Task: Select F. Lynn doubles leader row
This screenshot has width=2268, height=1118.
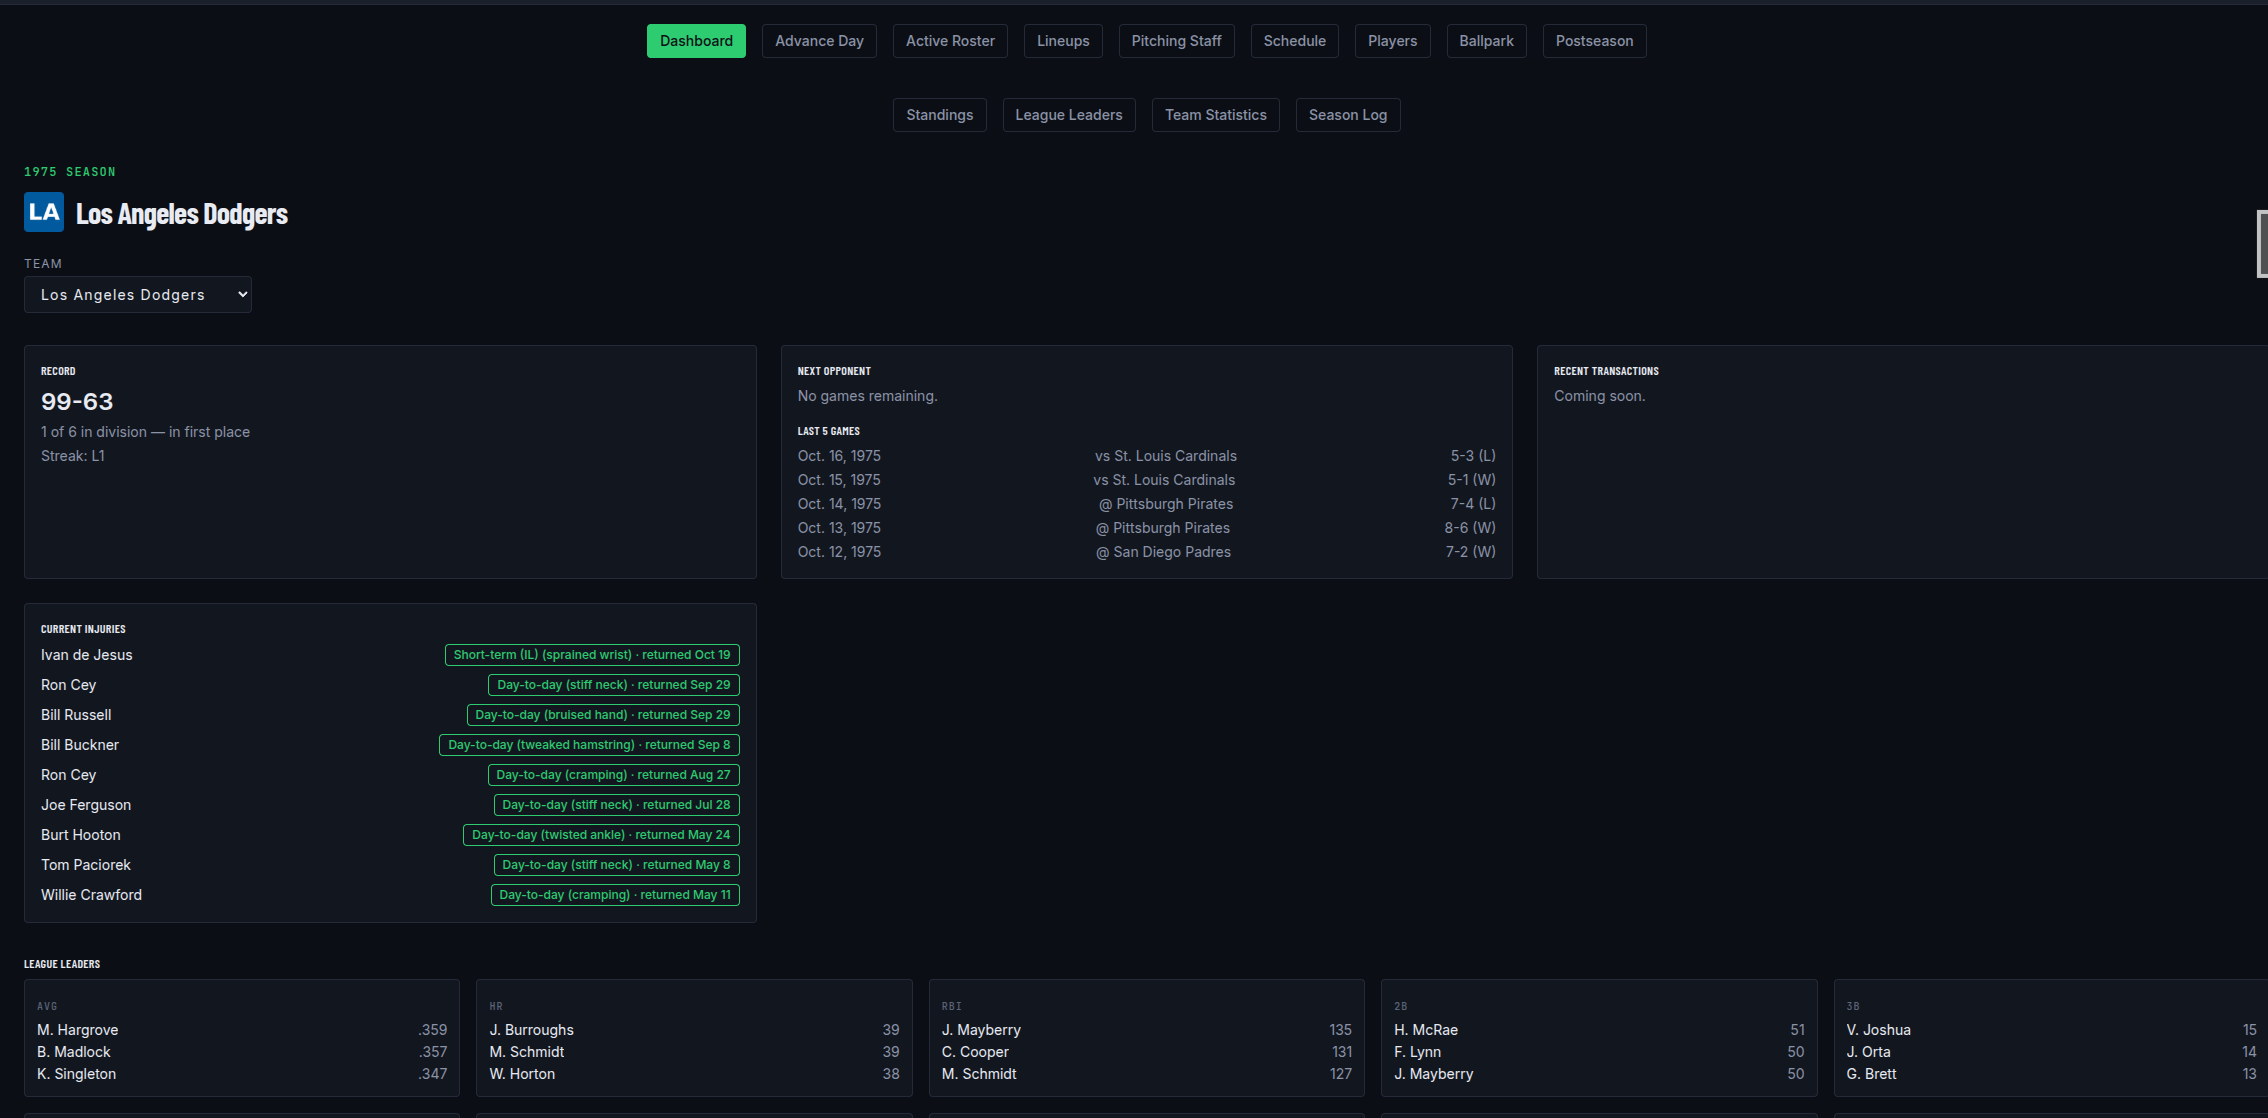Action: tap(1599, 1052)
